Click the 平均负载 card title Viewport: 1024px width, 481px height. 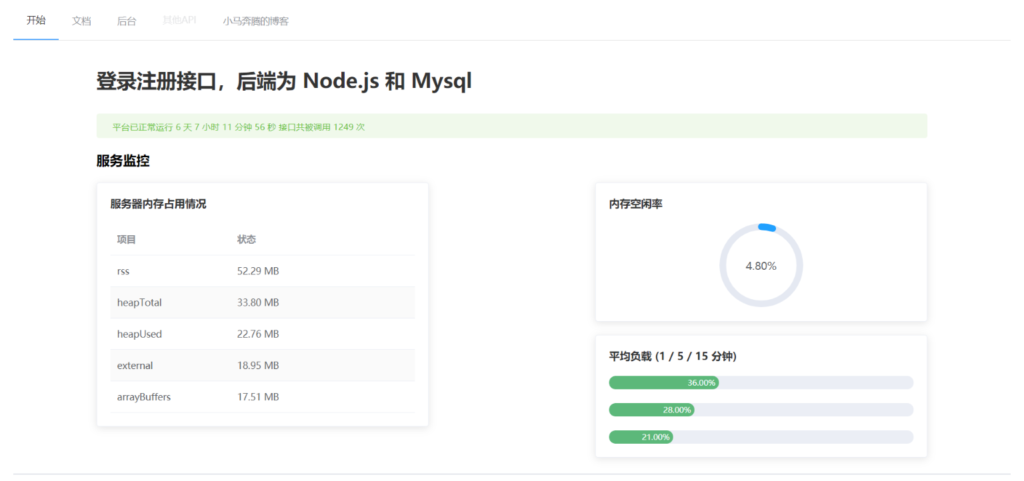pyautogui.click(x=673, y=356)
